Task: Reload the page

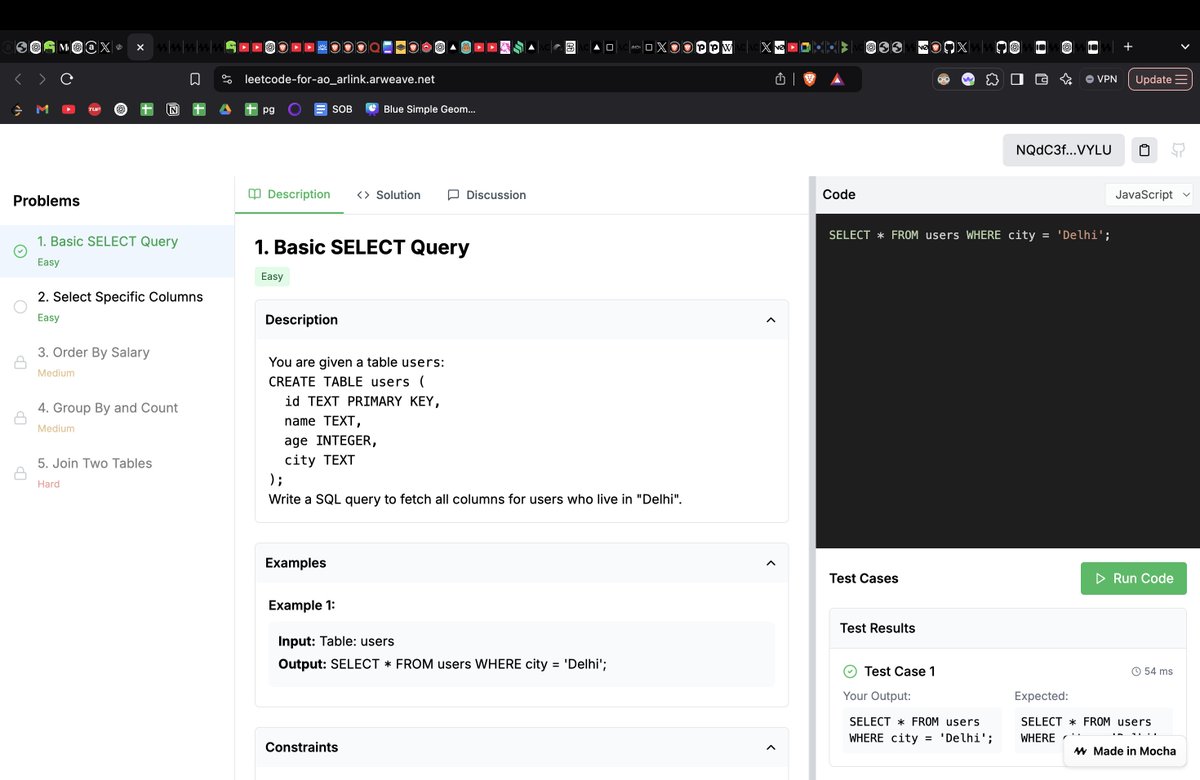Action: click(67, 79)
